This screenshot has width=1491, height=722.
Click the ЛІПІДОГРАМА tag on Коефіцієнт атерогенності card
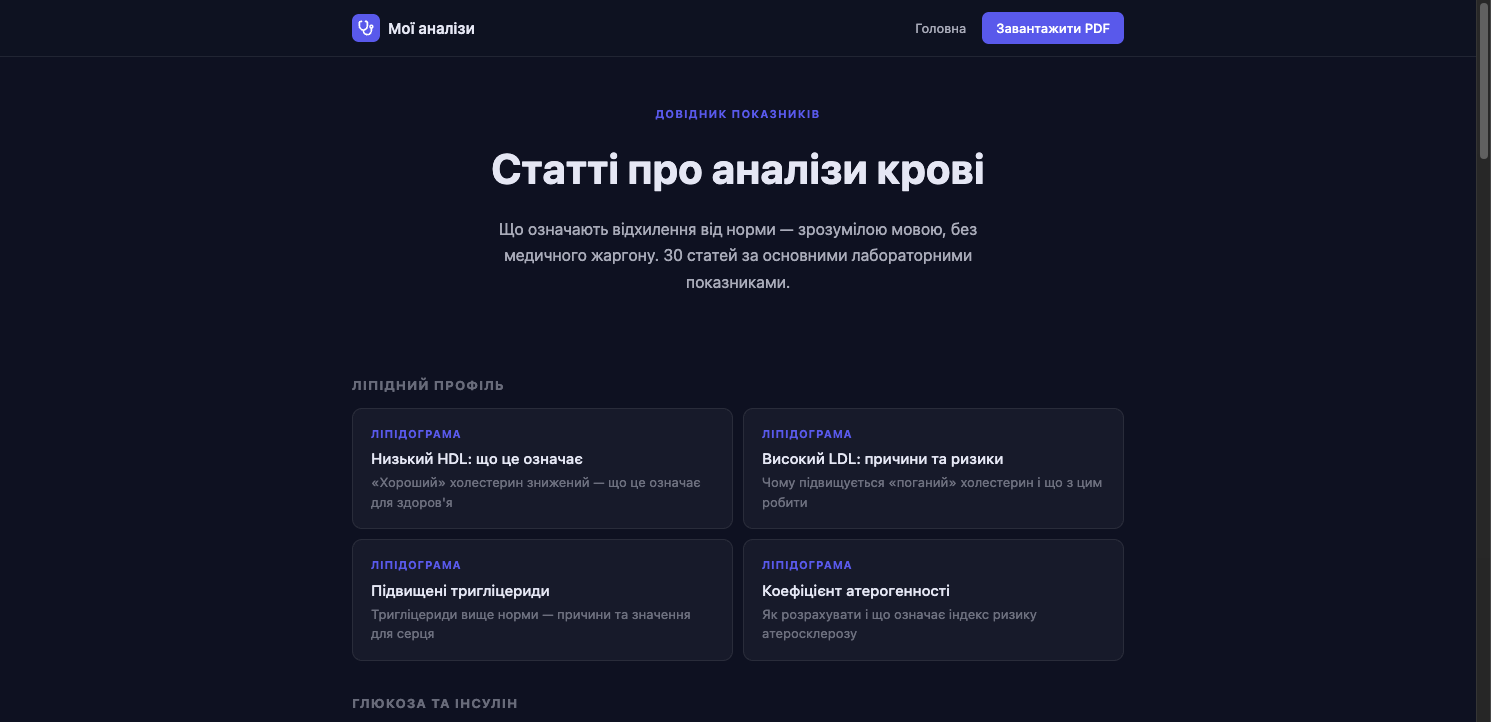tap(807, 565)
